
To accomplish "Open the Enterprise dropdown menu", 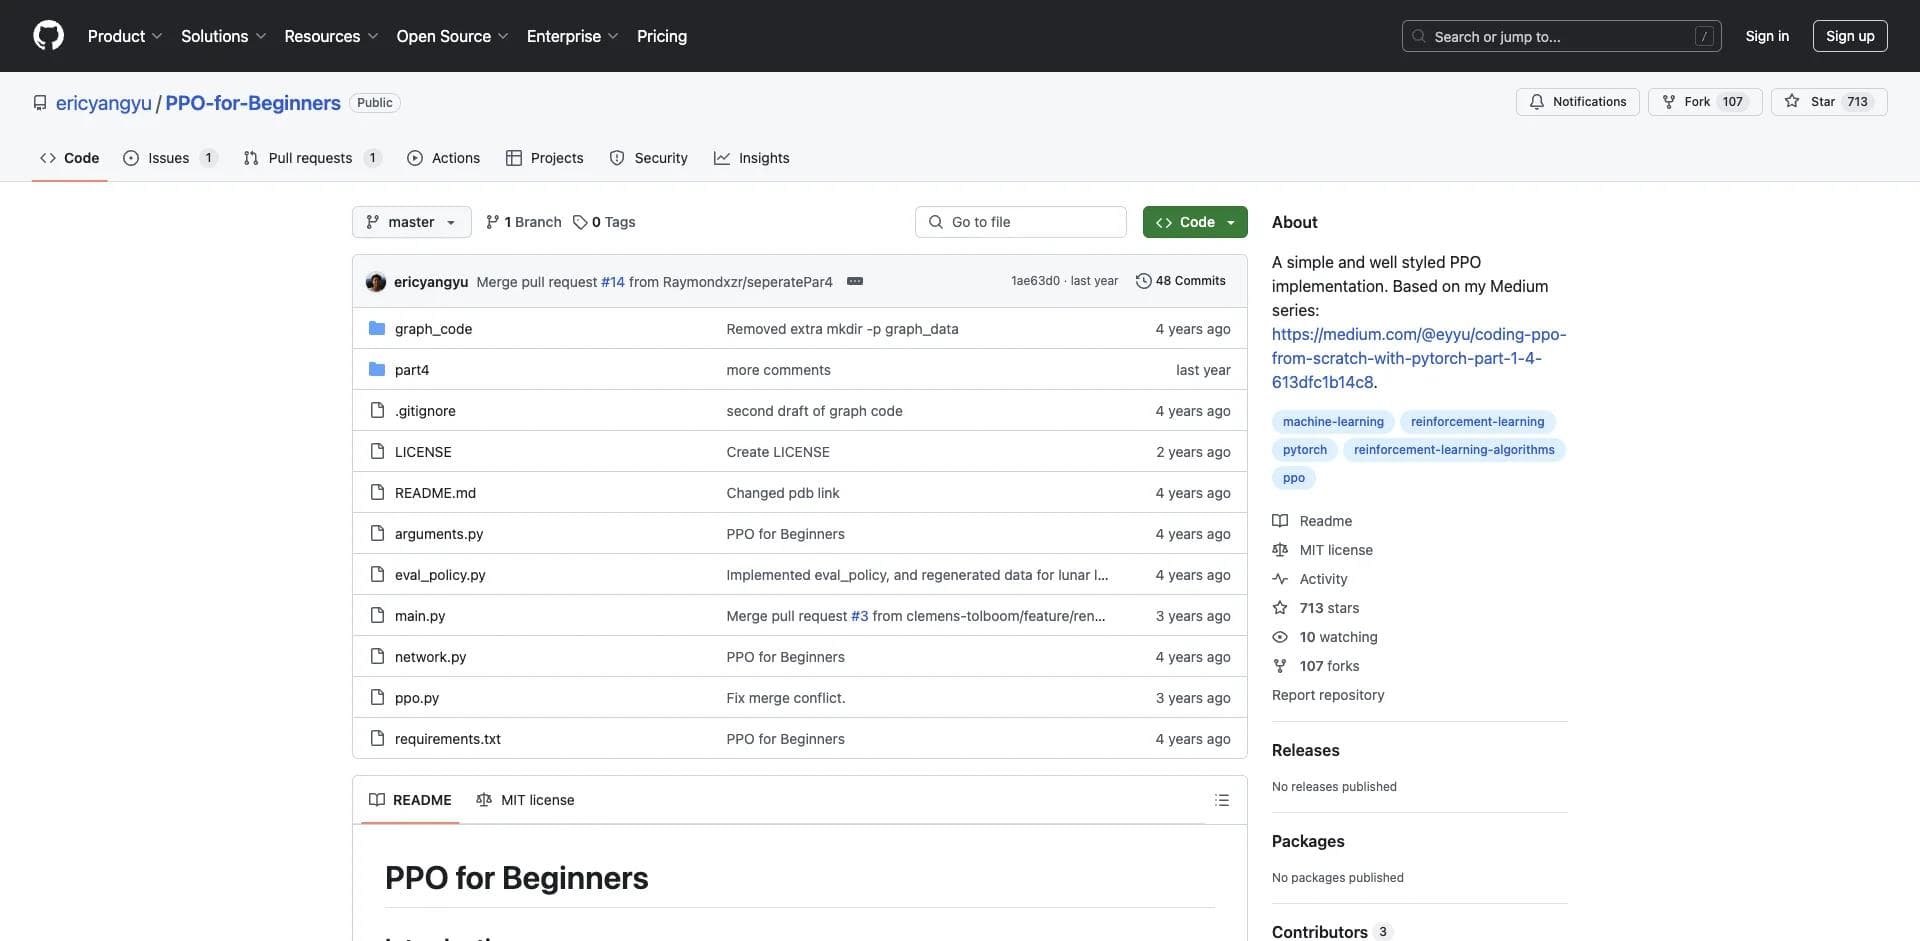I will click(x=572, y=36).
